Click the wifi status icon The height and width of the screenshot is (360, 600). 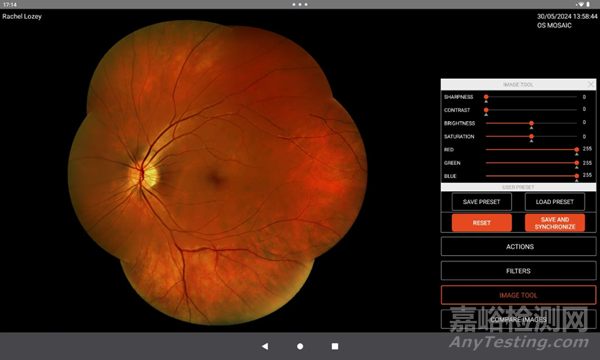coord(581,5)
